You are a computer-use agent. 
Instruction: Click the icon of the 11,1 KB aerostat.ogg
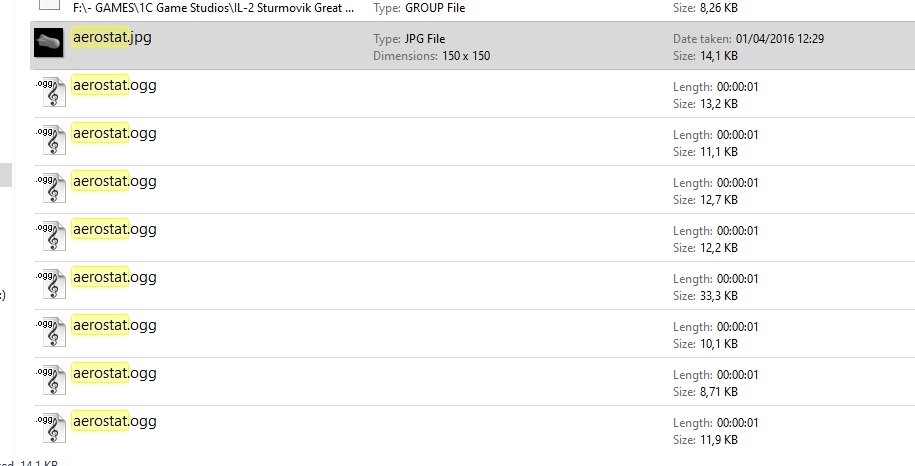tap(50, 141)
